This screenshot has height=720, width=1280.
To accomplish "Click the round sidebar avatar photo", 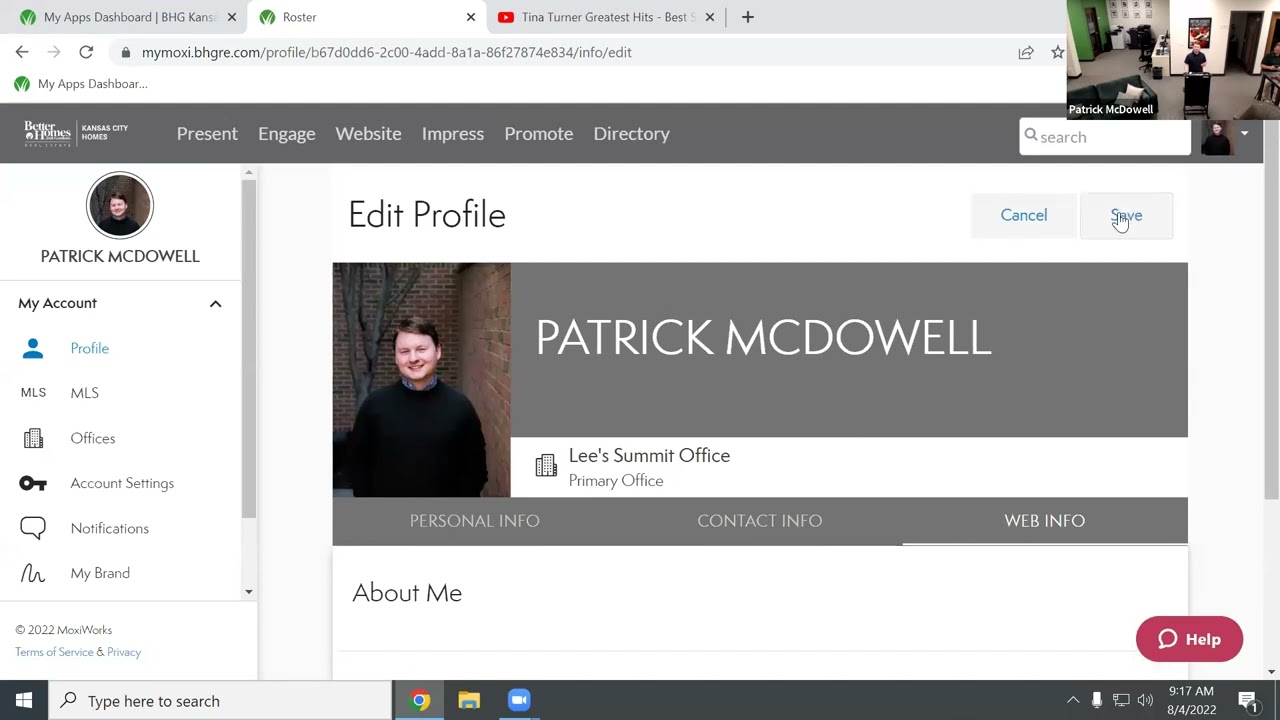I will click(120, 205).
